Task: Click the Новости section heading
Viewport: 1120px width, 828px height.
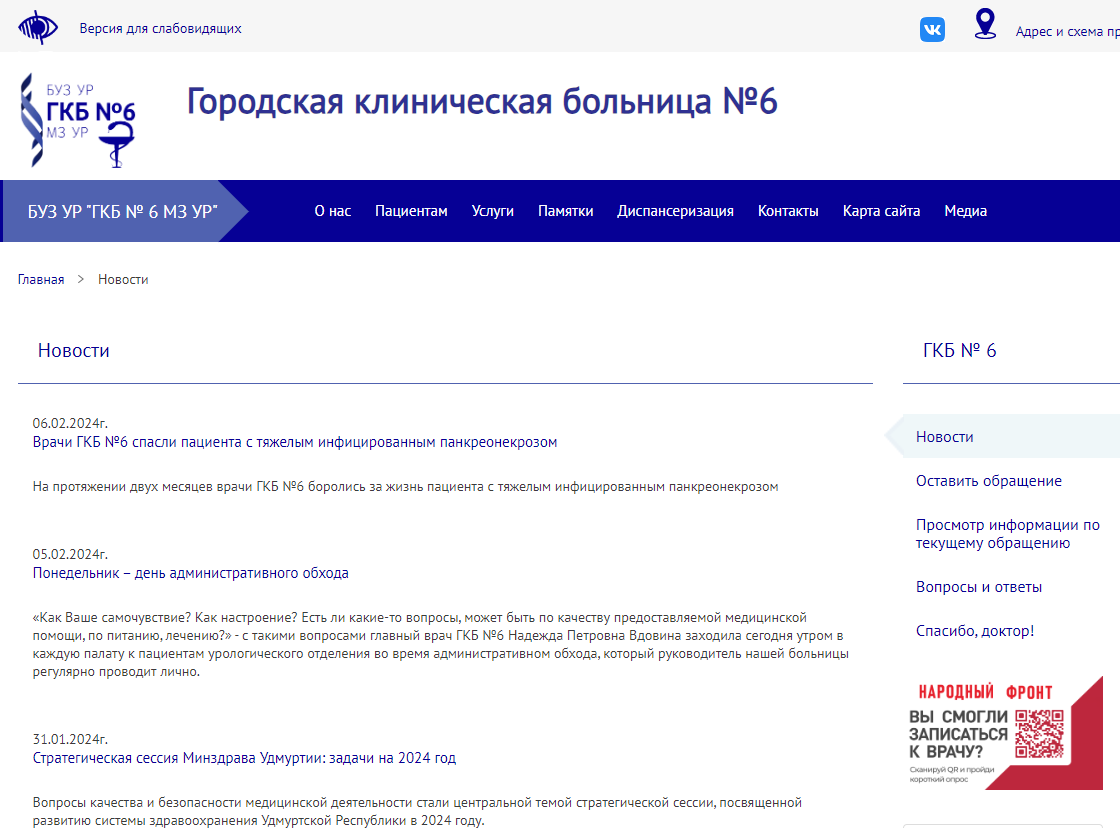Action: [74, 350]
